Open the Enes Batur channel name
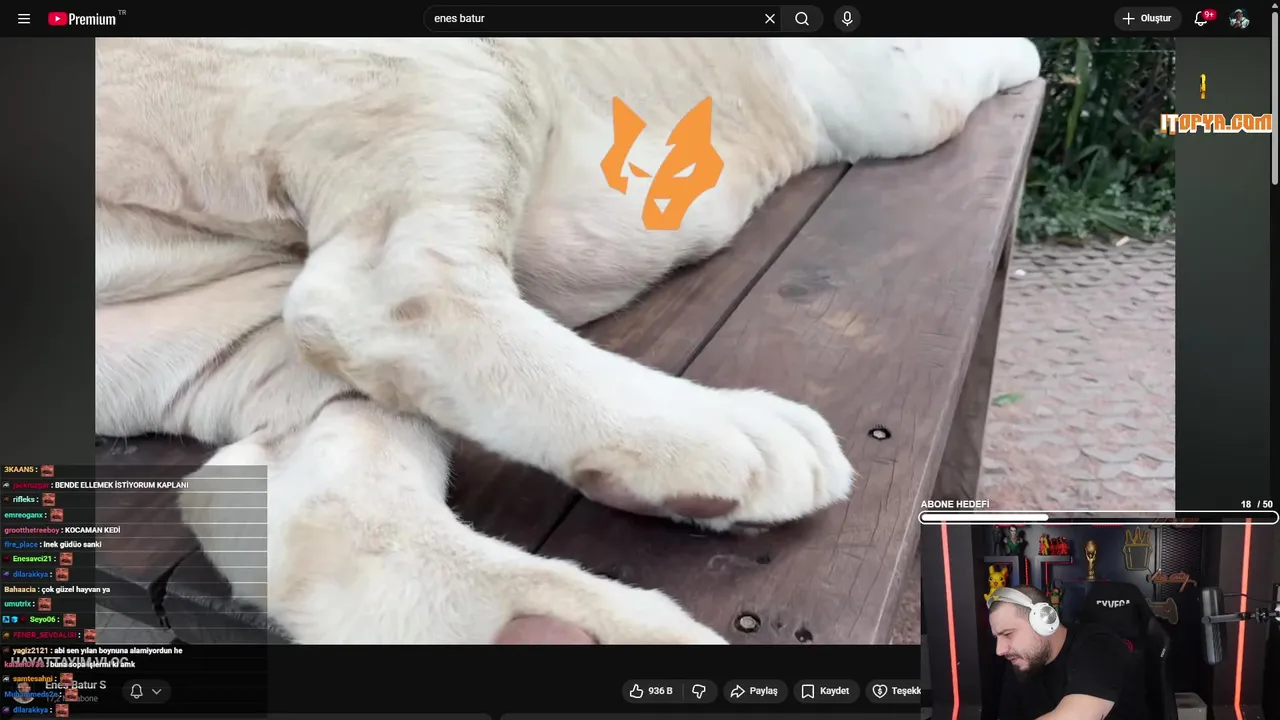The image size is (1280, 720). click(x=76, y=685)
